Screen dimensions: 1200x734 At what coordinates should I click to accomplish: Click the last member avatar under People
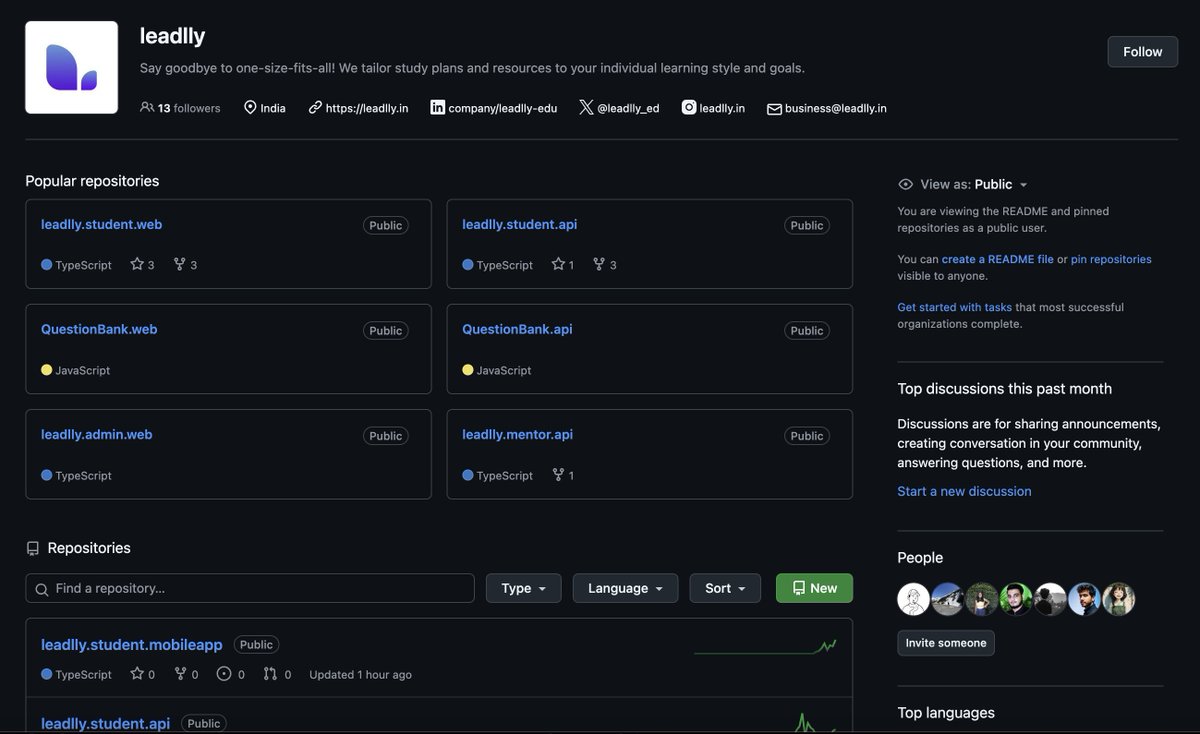(1119, 599)
